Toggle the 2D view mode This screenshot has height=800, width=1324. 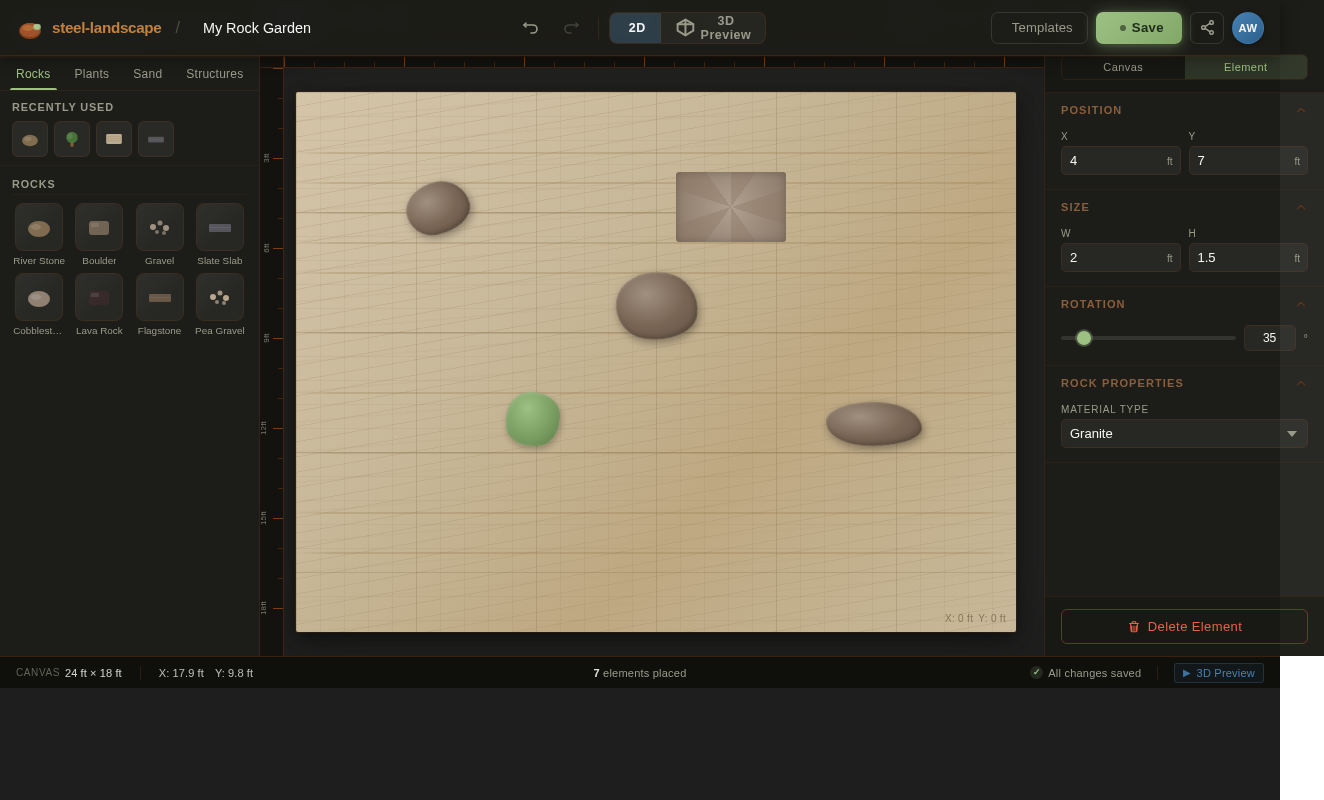[x=635, y=28]
